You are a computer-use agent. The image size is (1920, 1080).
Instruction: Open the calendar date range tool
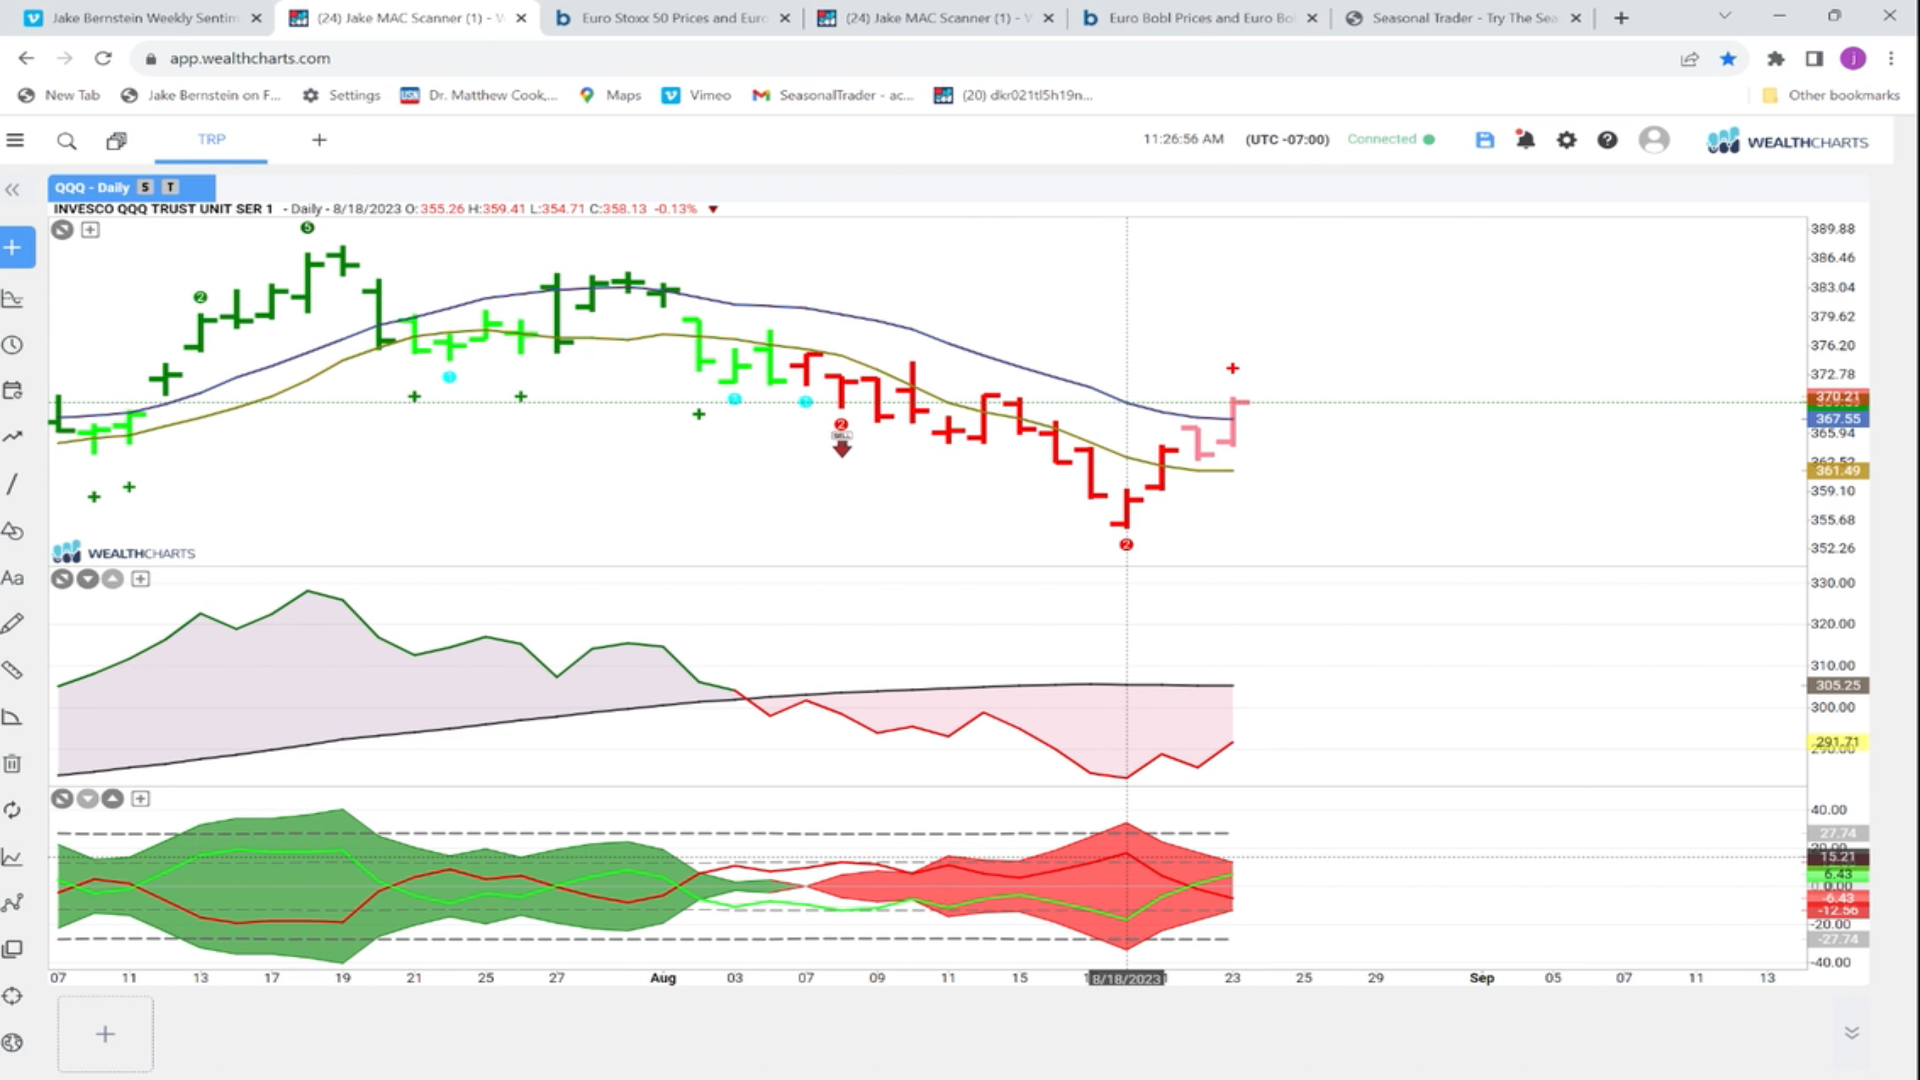pos(12,390)
